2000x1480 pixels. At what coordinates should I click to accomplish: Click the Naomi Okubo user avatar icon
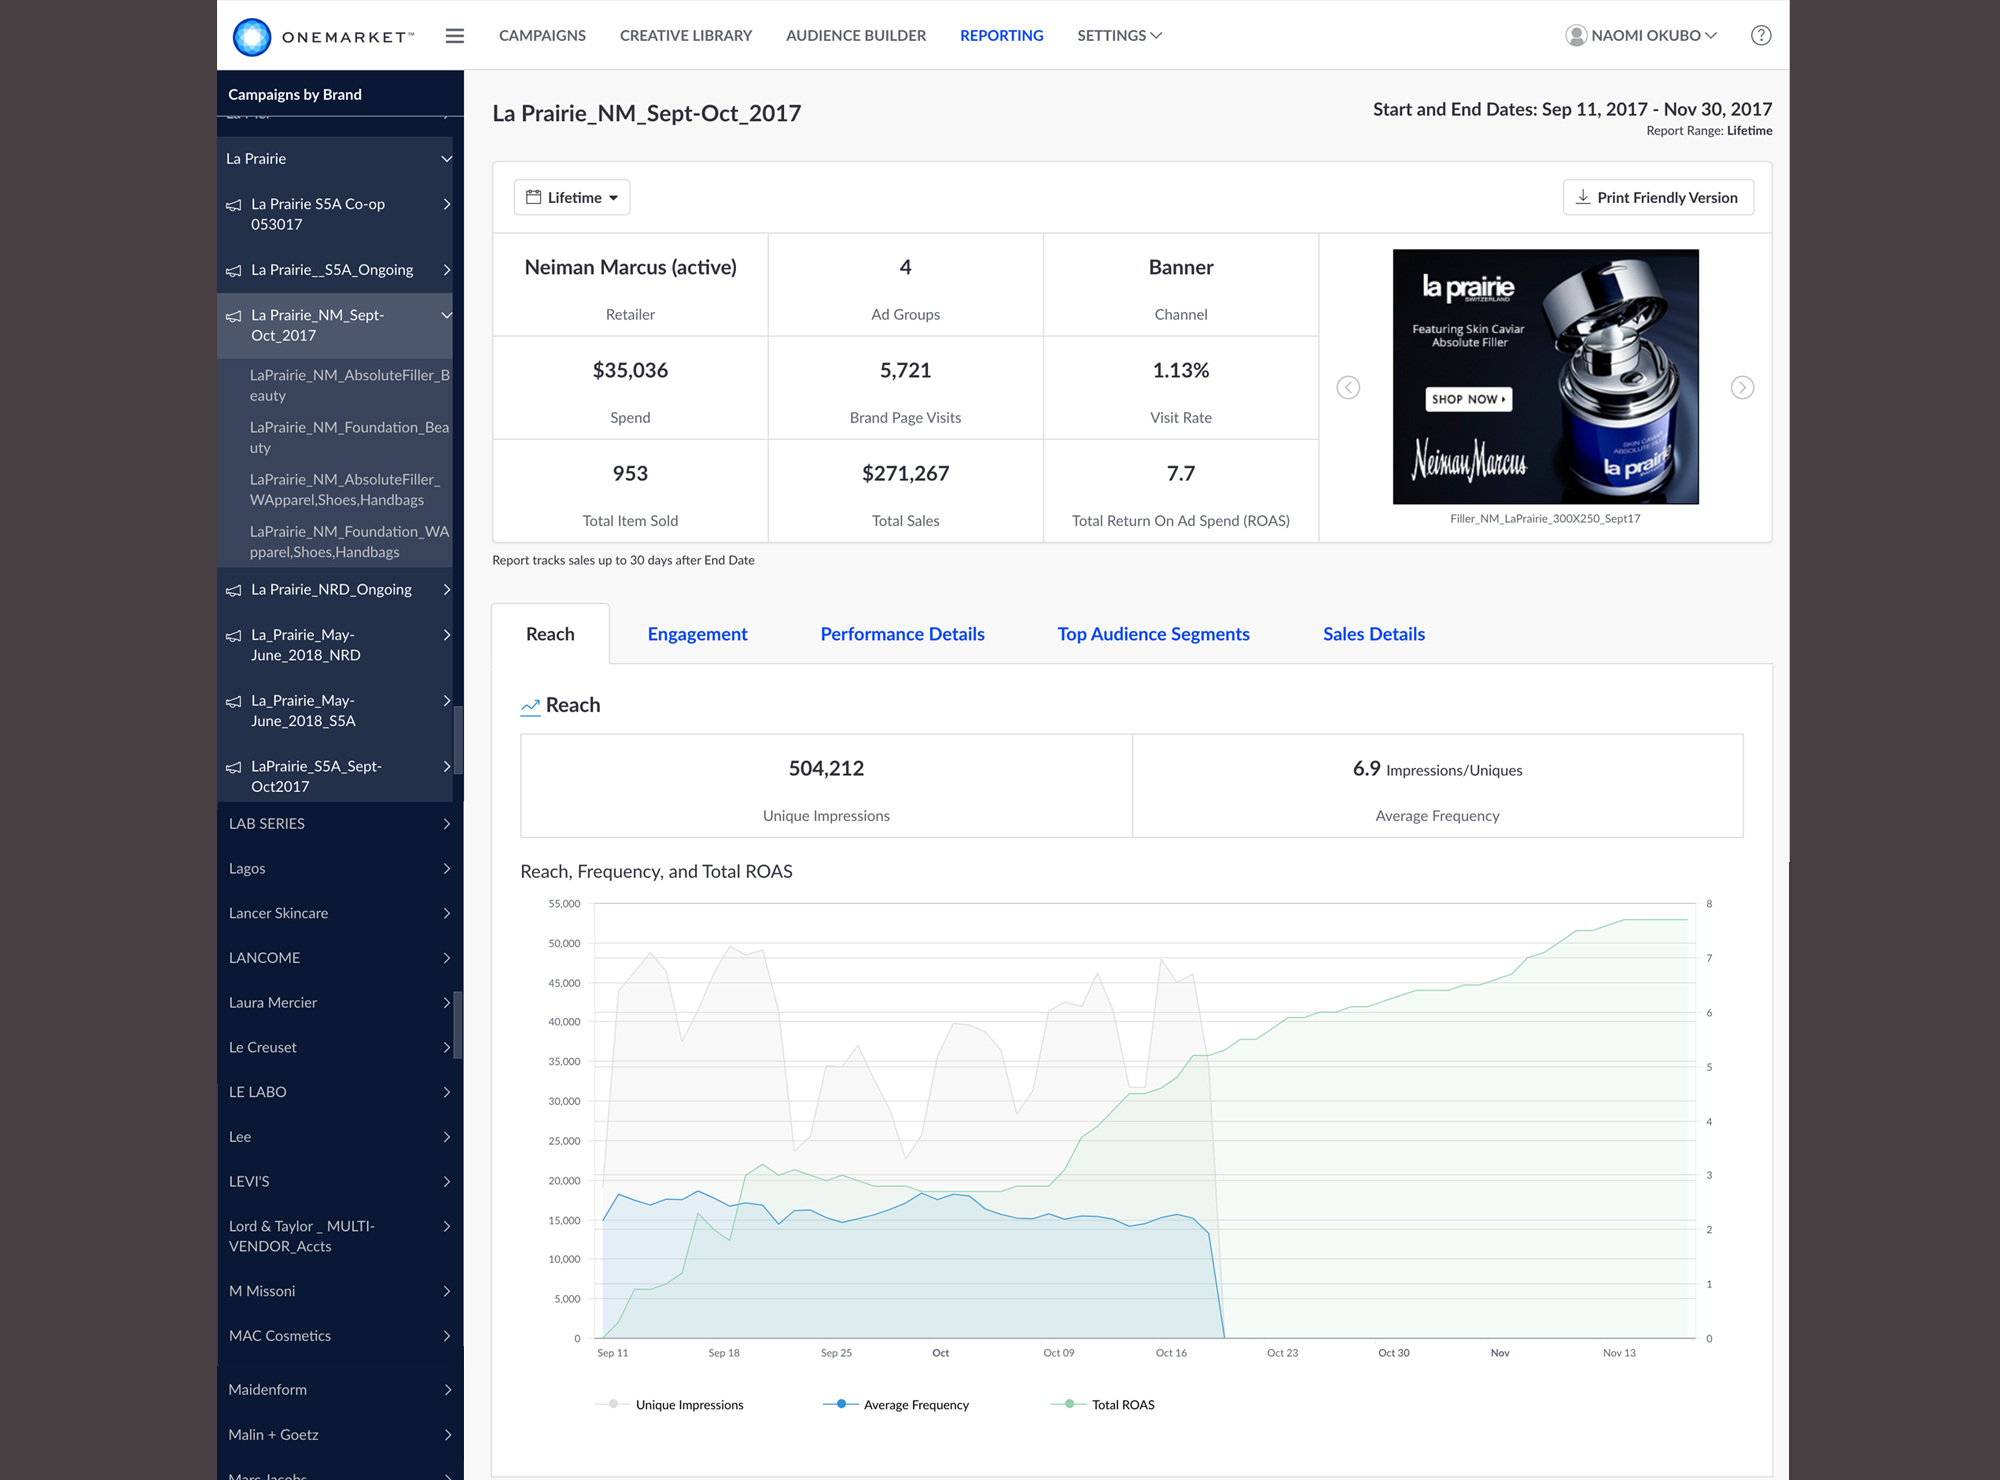(x=1576, y=36)
